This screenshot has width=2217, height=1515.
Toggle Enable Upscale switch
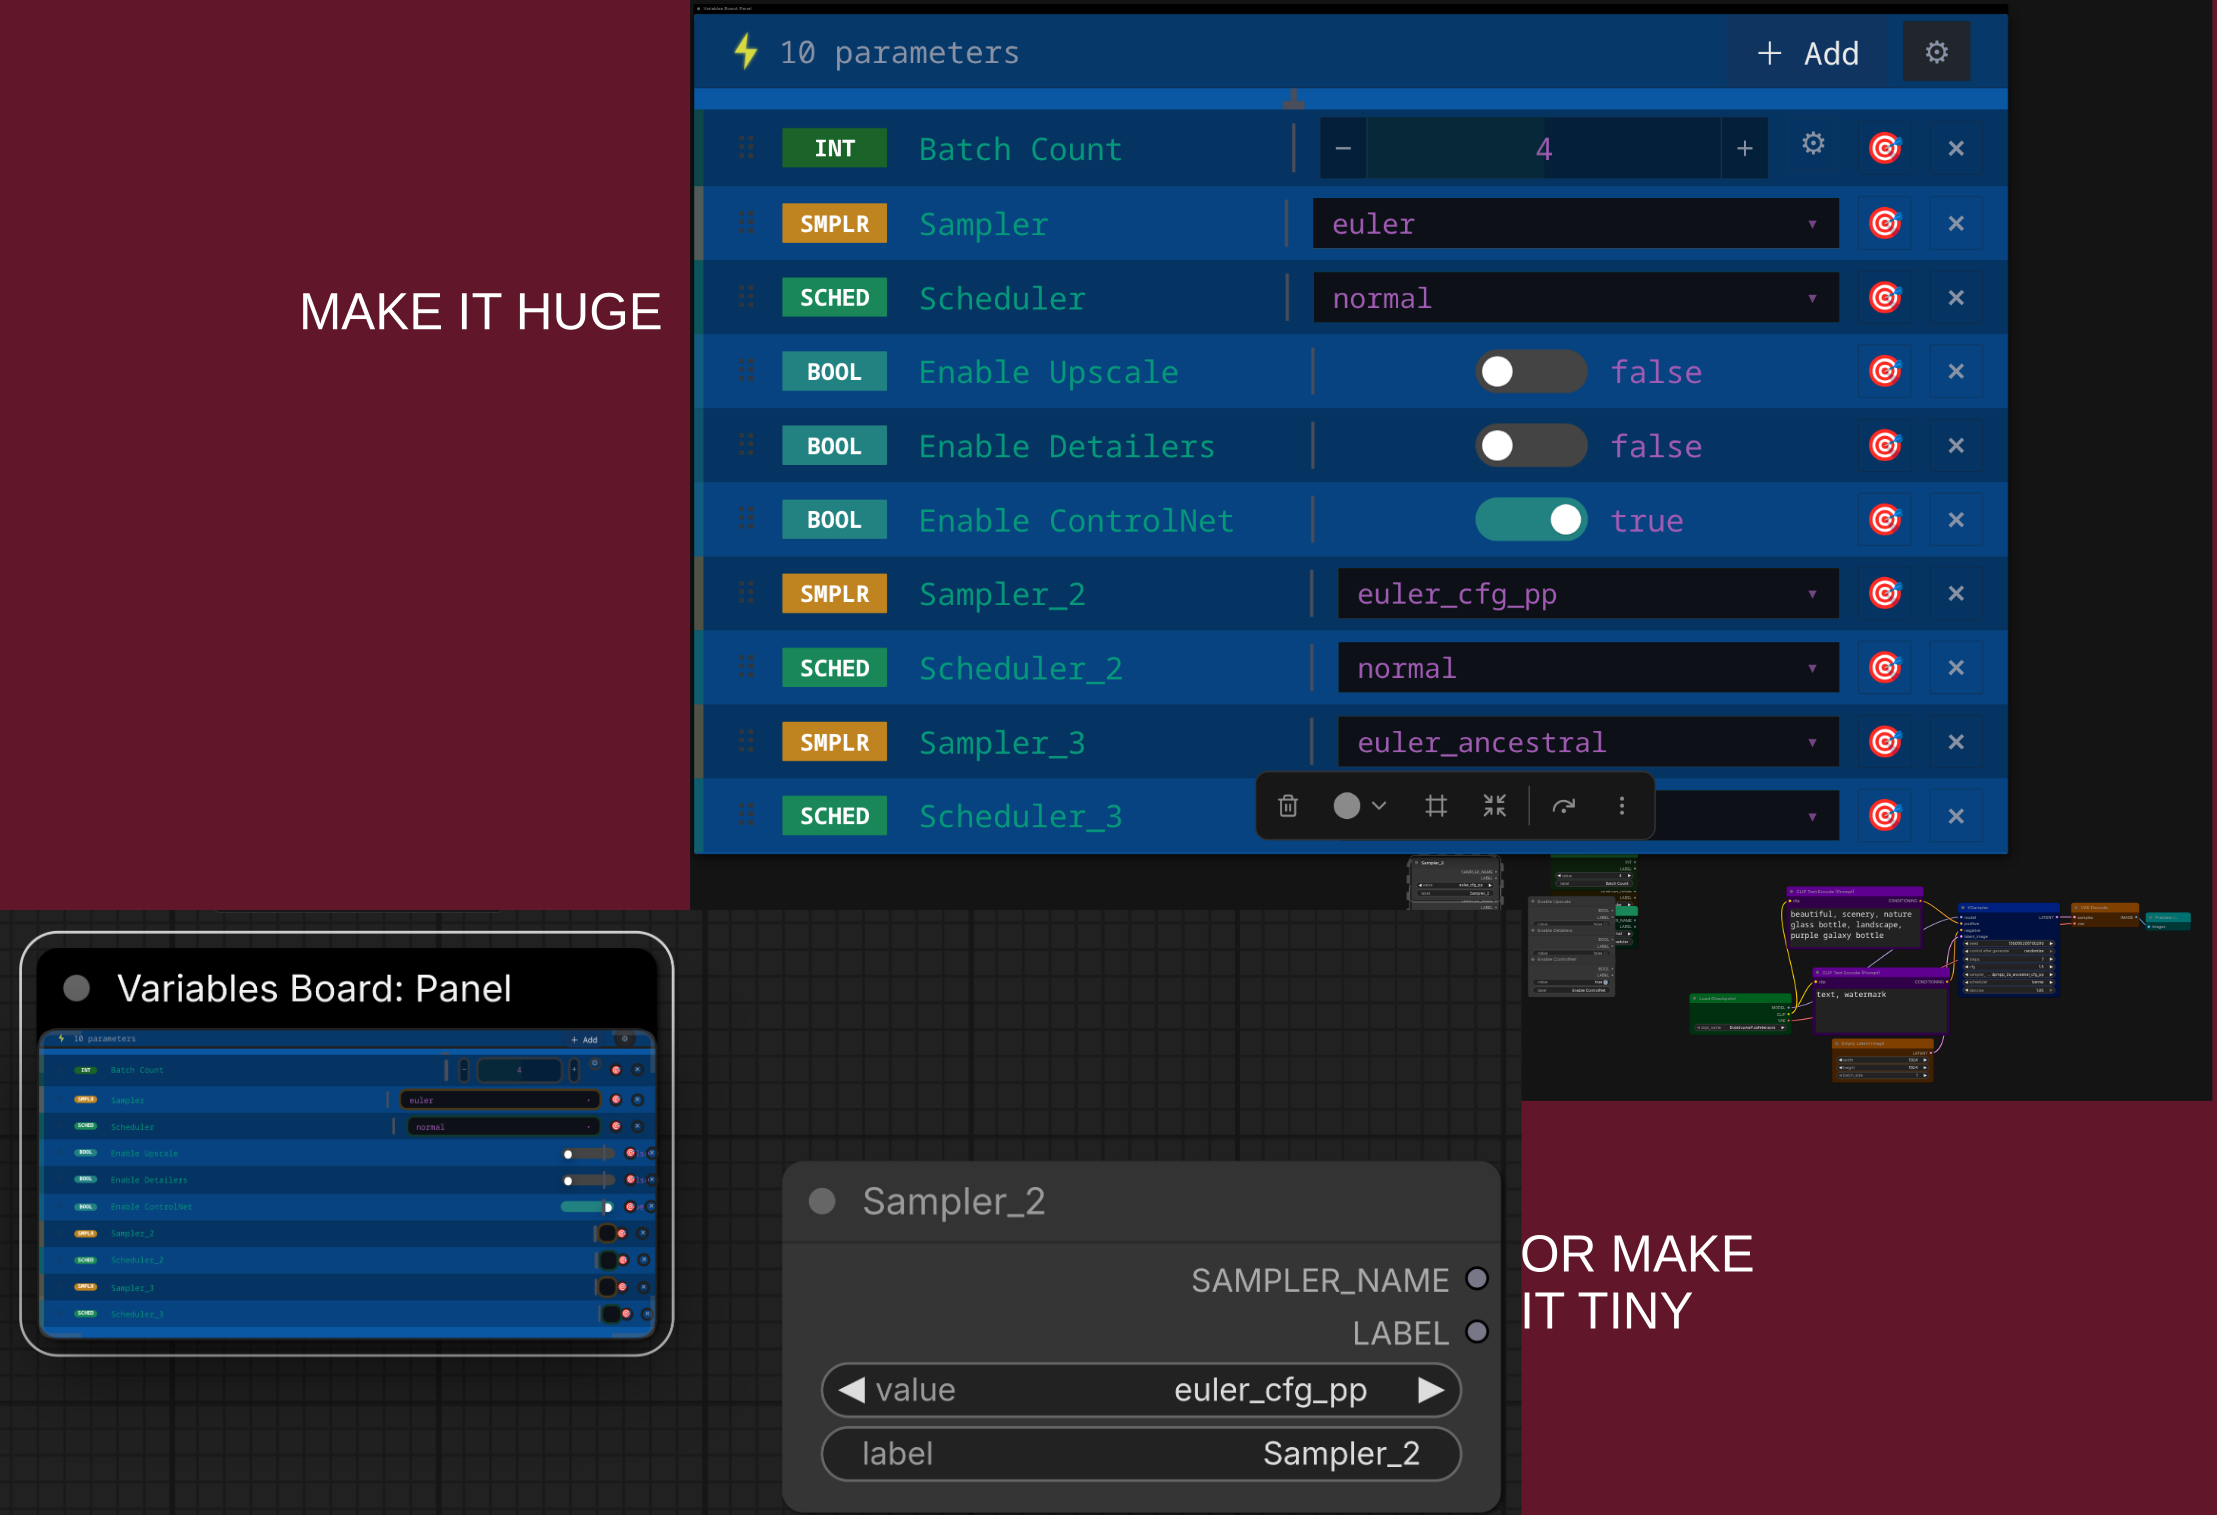[1531, 372]
